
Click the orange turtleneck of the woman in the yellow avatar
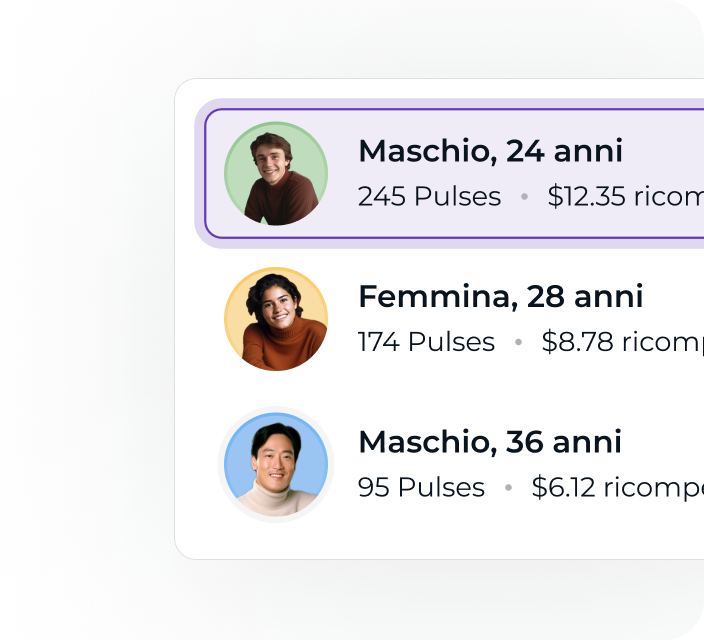pos(285,348)
